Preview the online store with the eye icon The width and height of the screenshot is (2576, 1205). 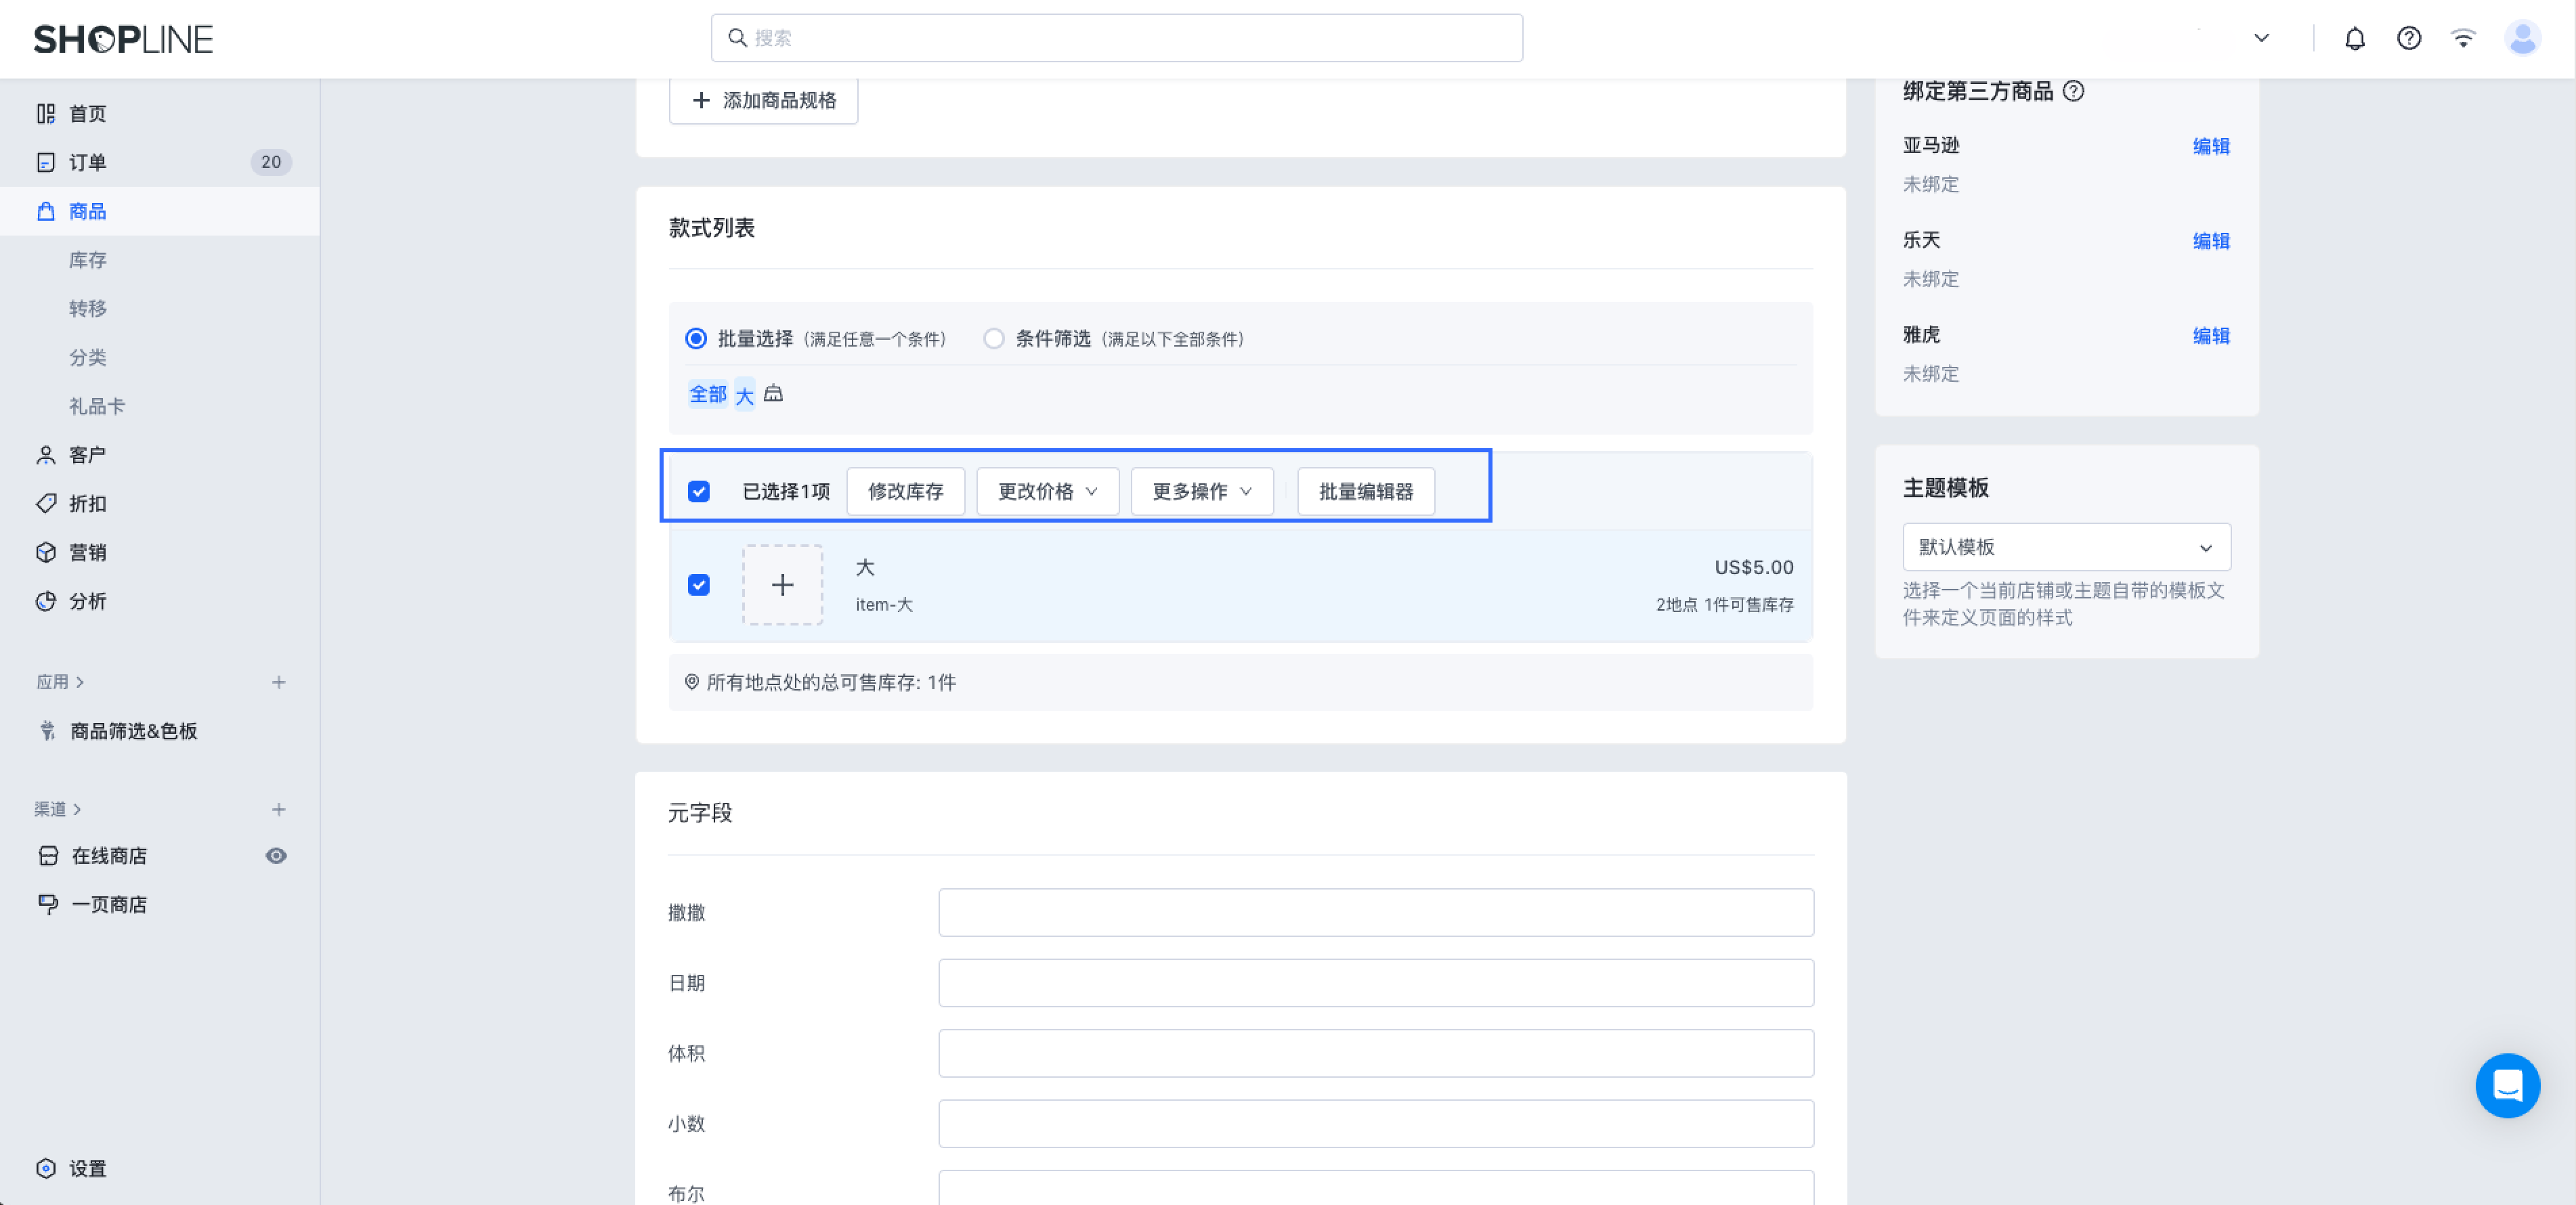276,856
